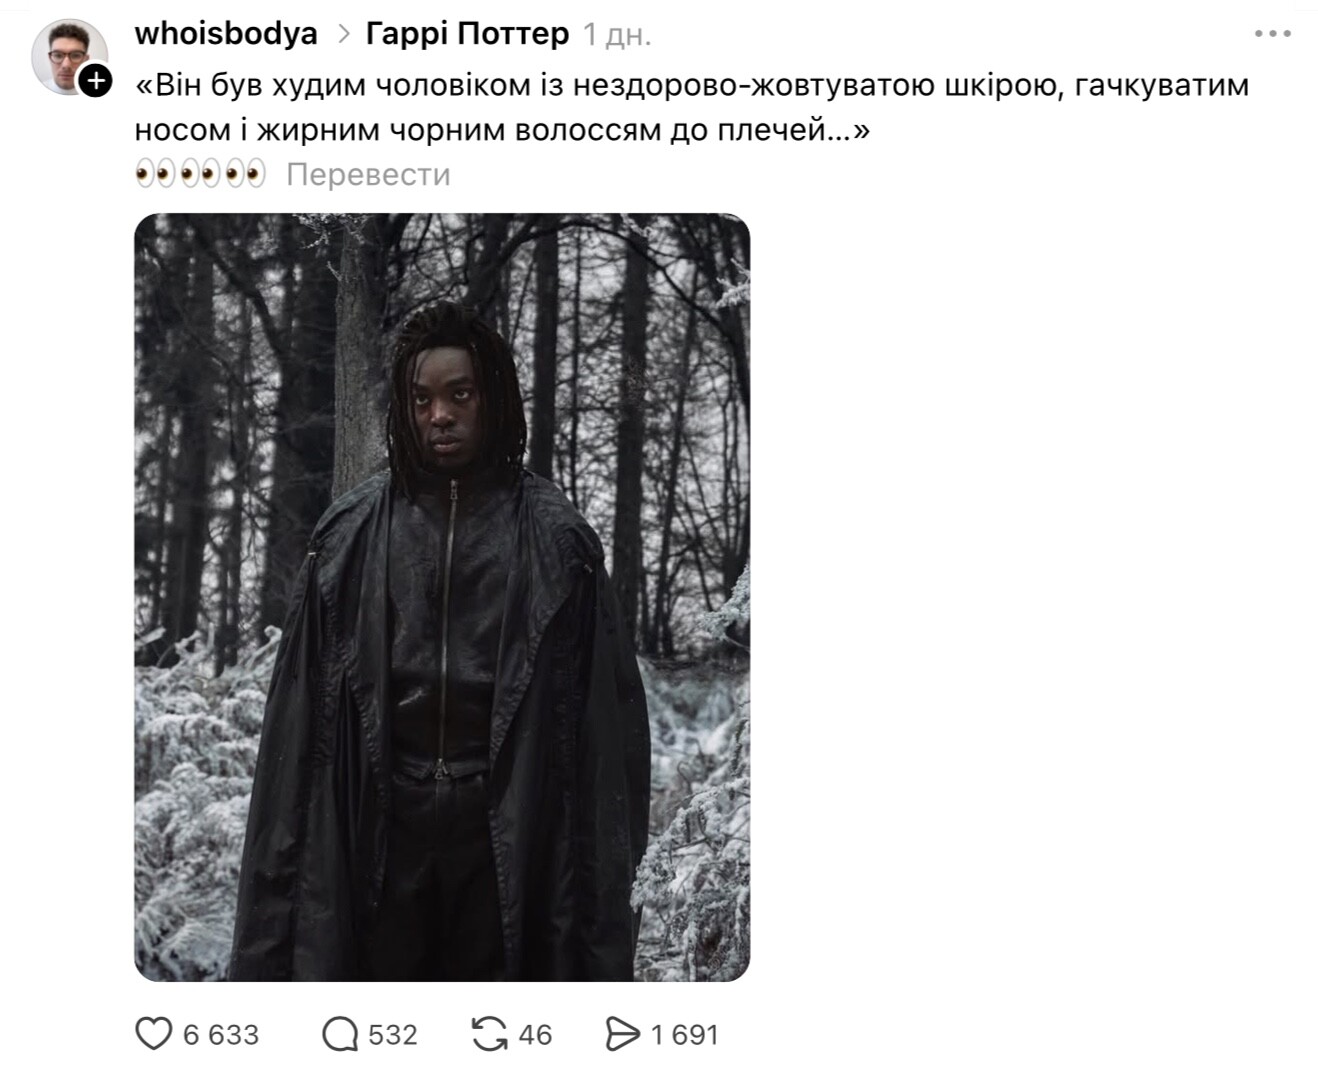Click the quoted Ukrainian post text

[692, 107]
